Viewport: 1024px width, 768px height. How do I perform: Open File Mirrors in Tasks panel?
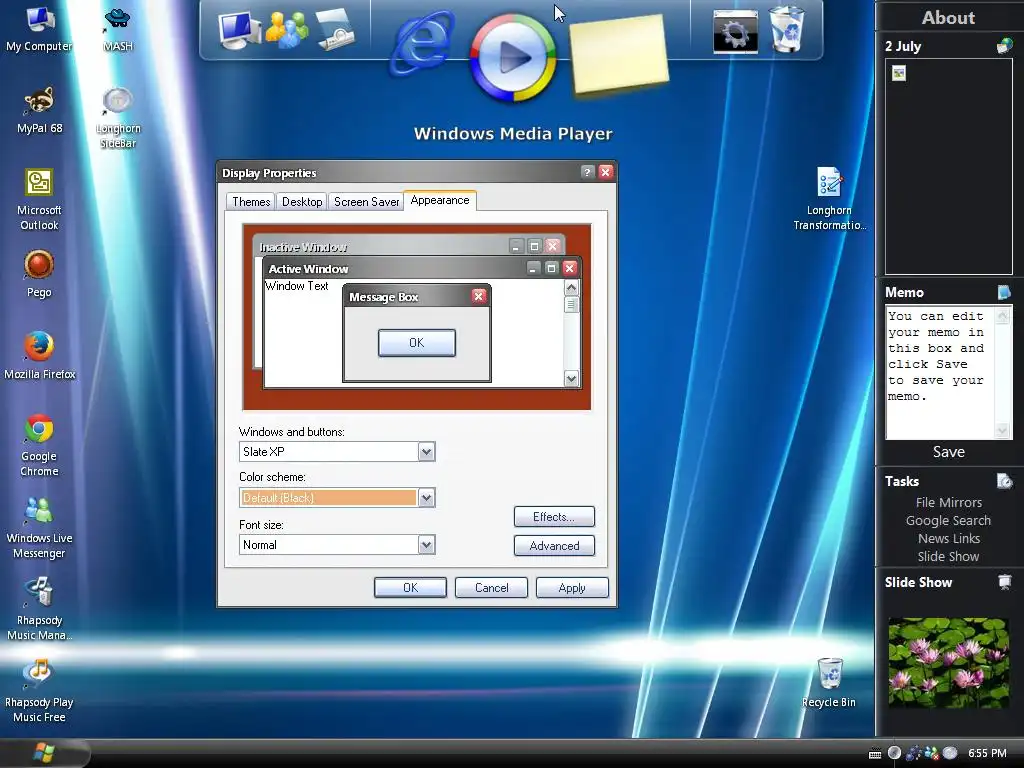(x=949, y=502)
